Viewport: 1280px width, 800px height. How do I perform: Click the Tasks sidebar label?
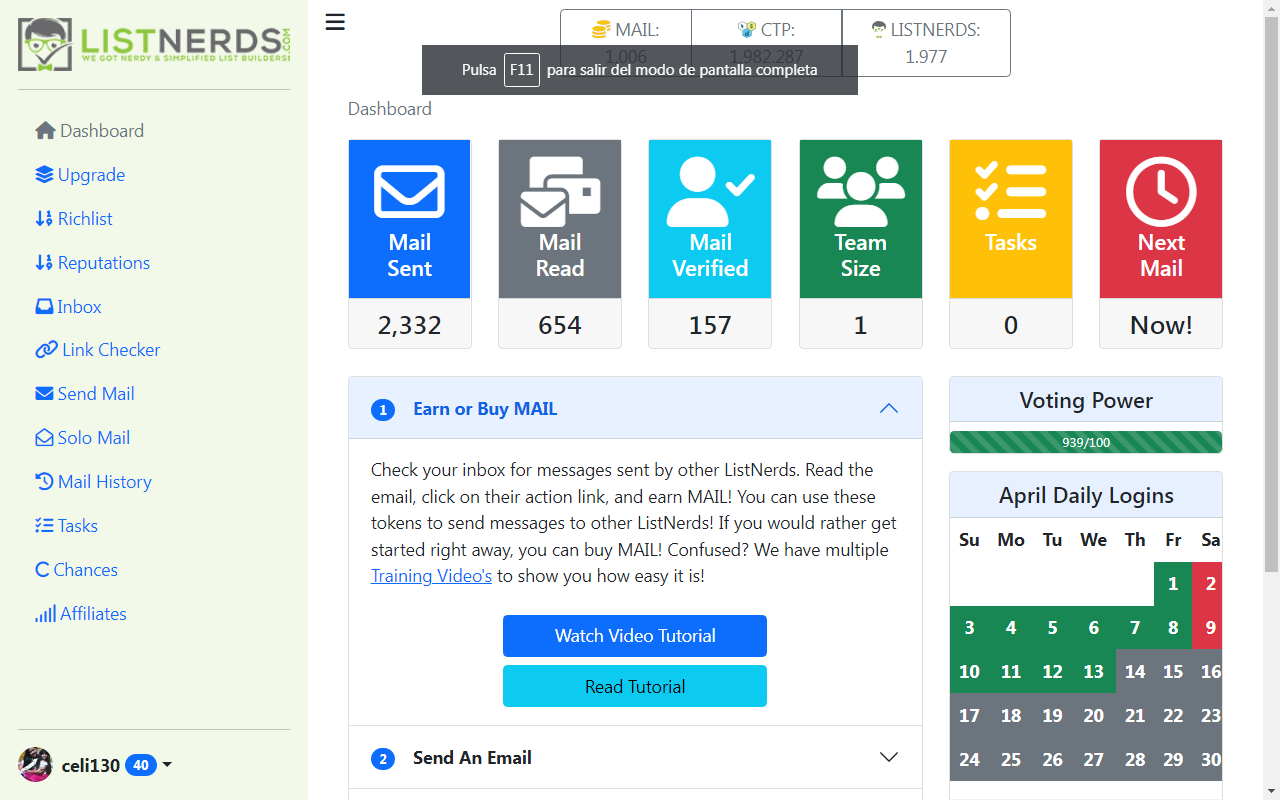[x=78, y=526]
